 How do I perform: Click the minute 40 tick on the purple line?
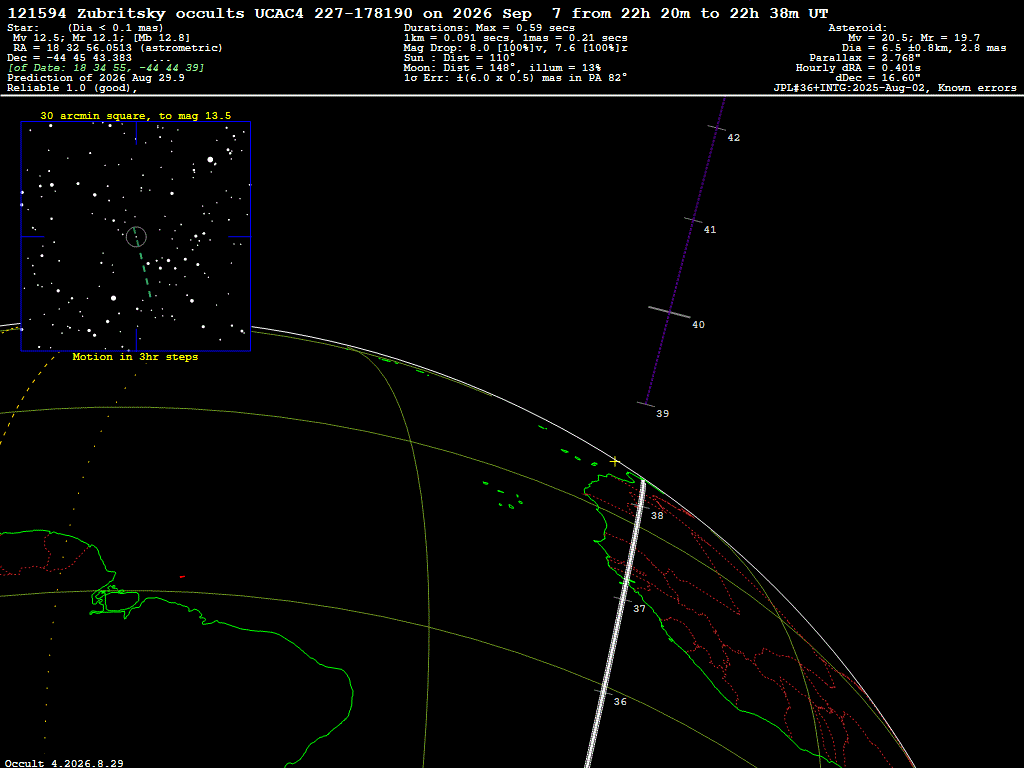tap(669, 312)
